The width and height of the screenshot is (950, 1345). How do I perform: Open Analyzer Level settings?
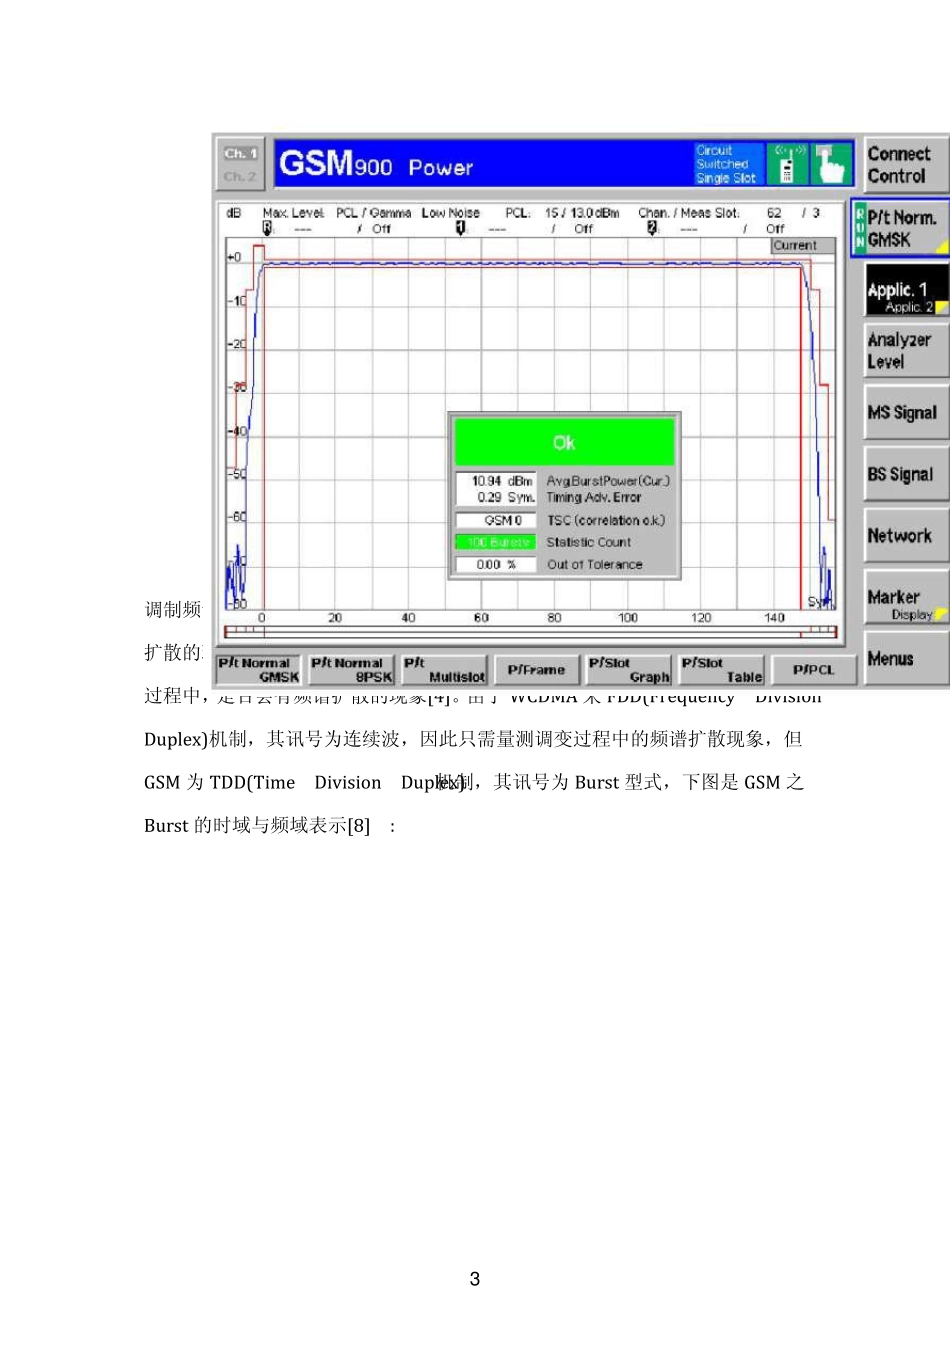(x=905, y=351)
